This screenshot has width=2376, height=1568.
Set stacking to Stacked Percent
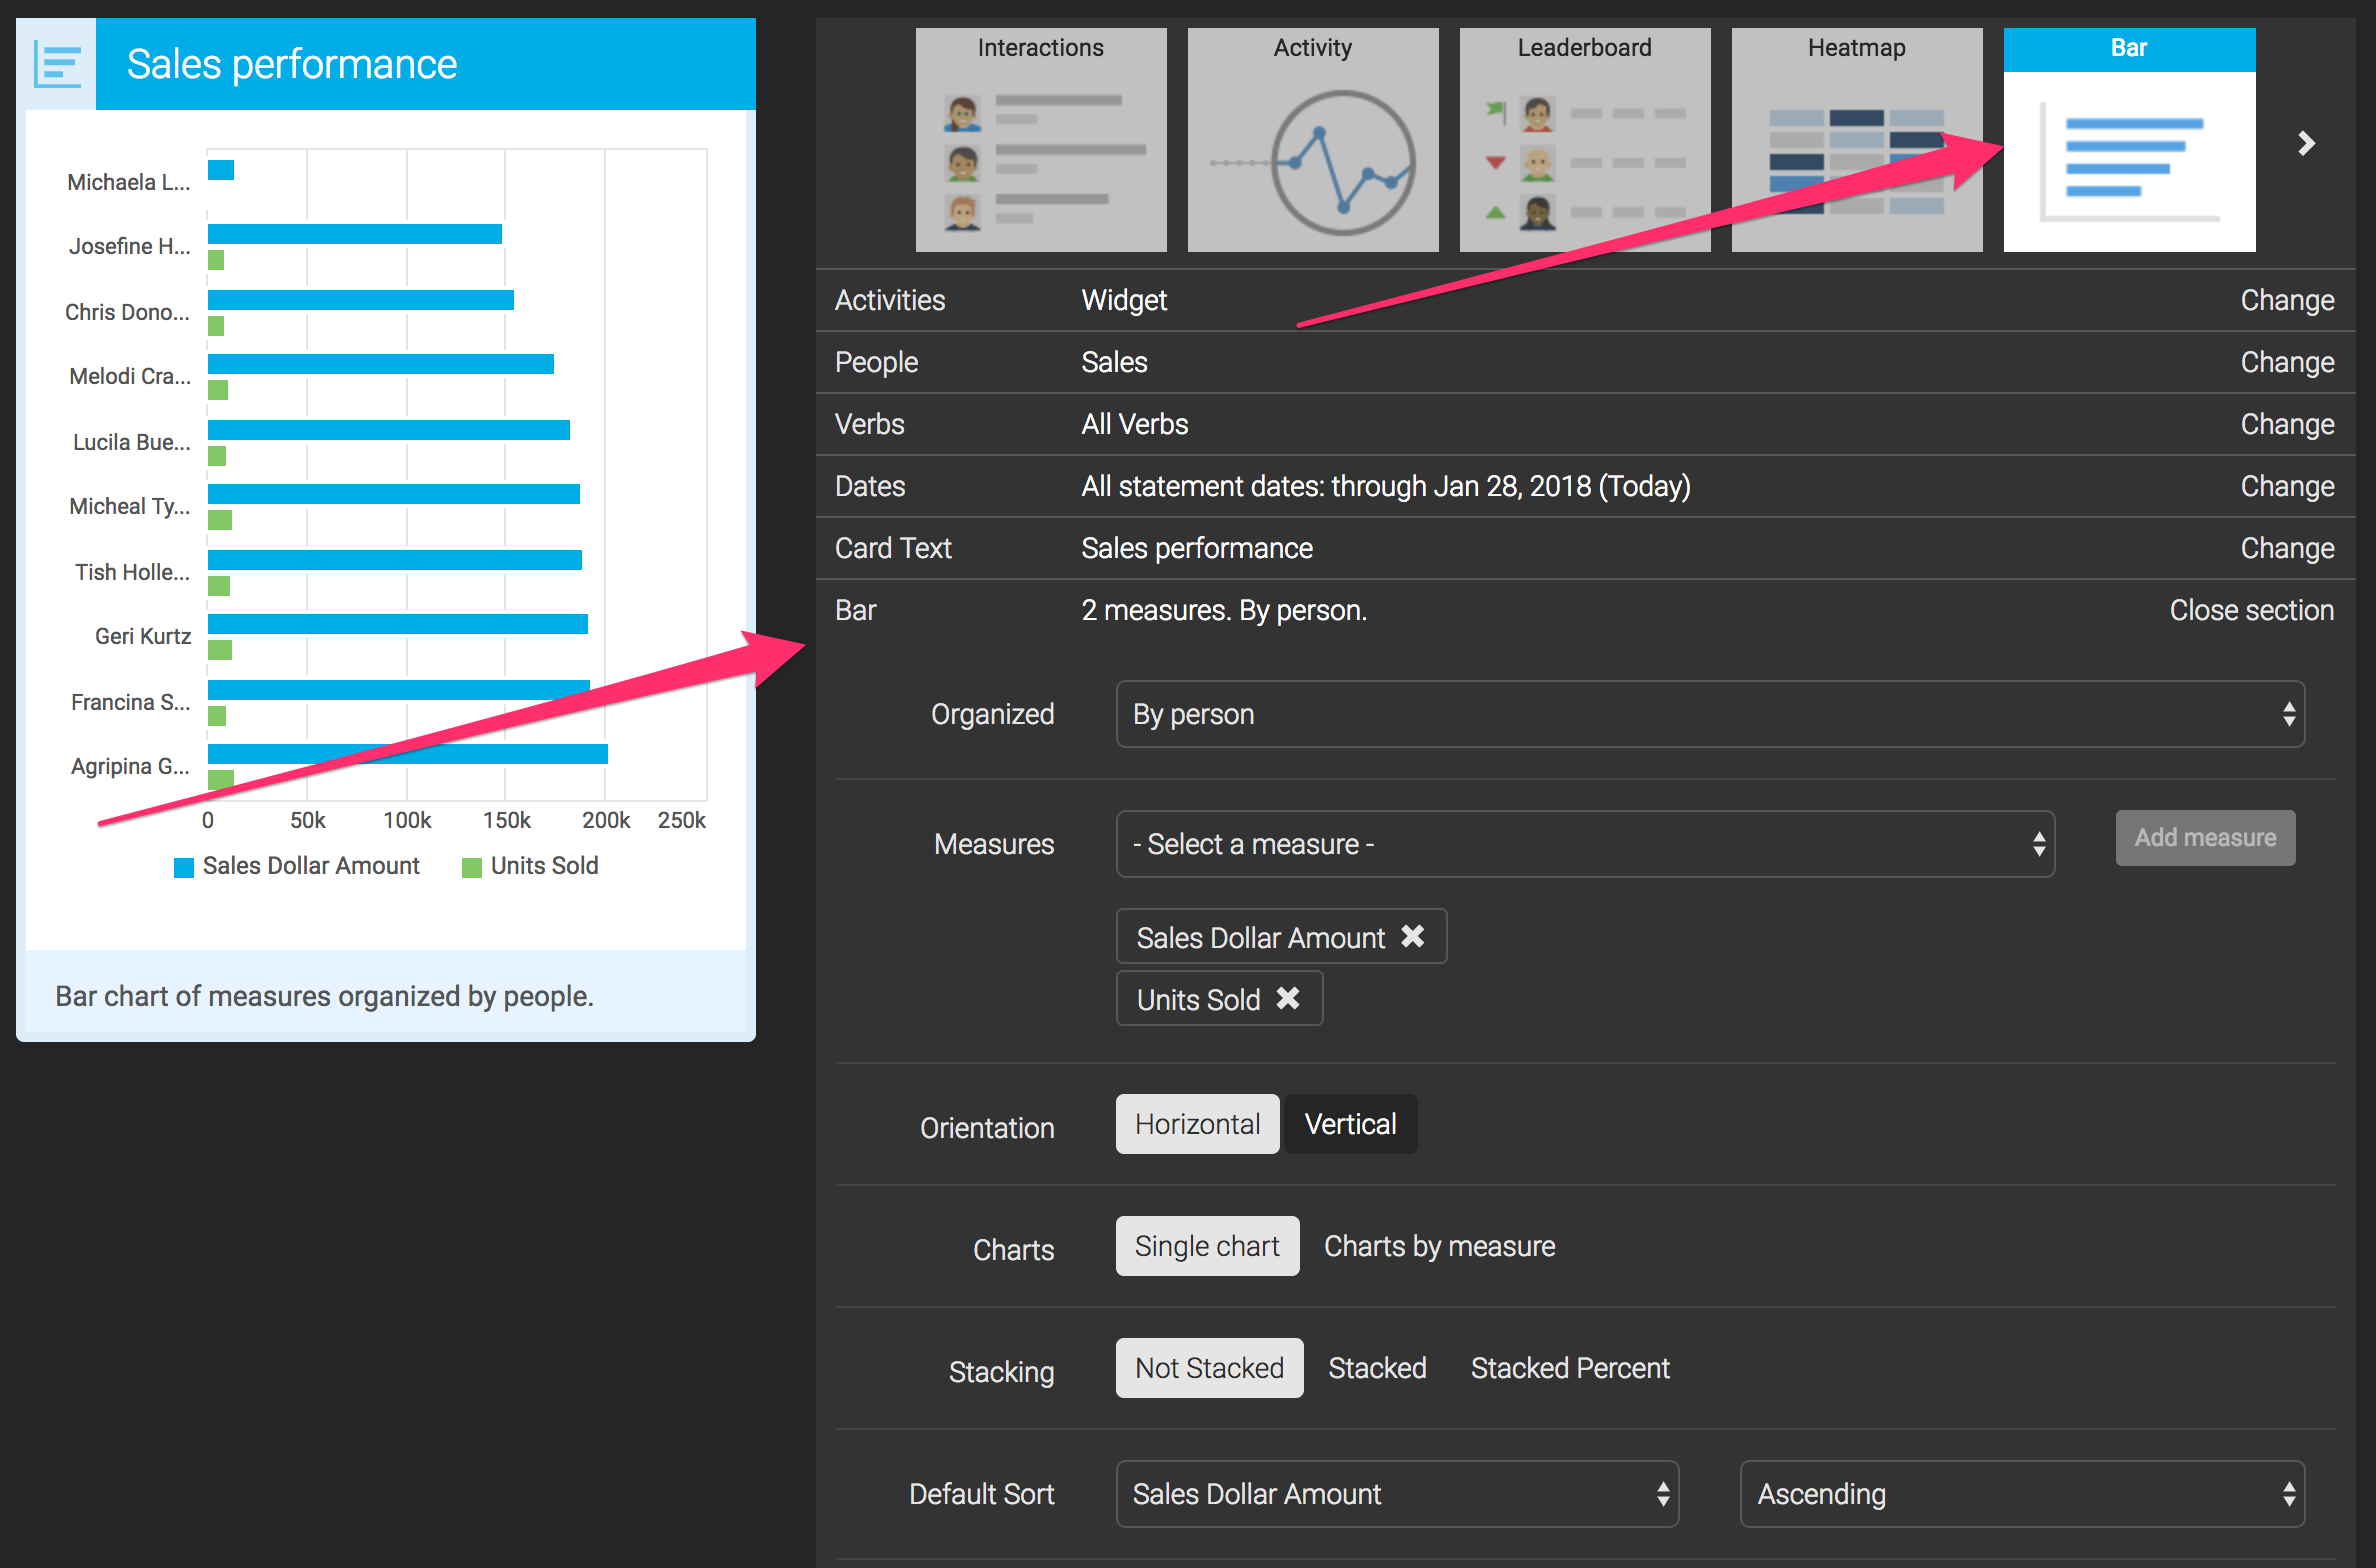pyautogui.click(x=1569, y=1368)
